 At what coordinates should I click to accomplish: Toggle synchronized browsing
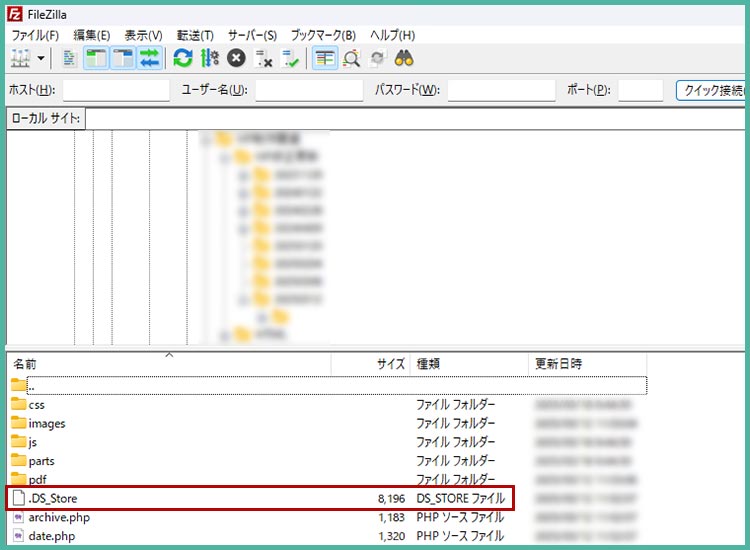coord(378,58)
